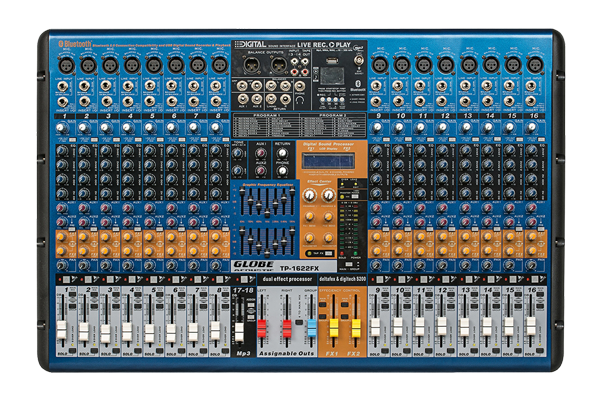Click the channel 5 line input jack
Image resolution: width=600 pixels, height=400 pixels.
150,86
